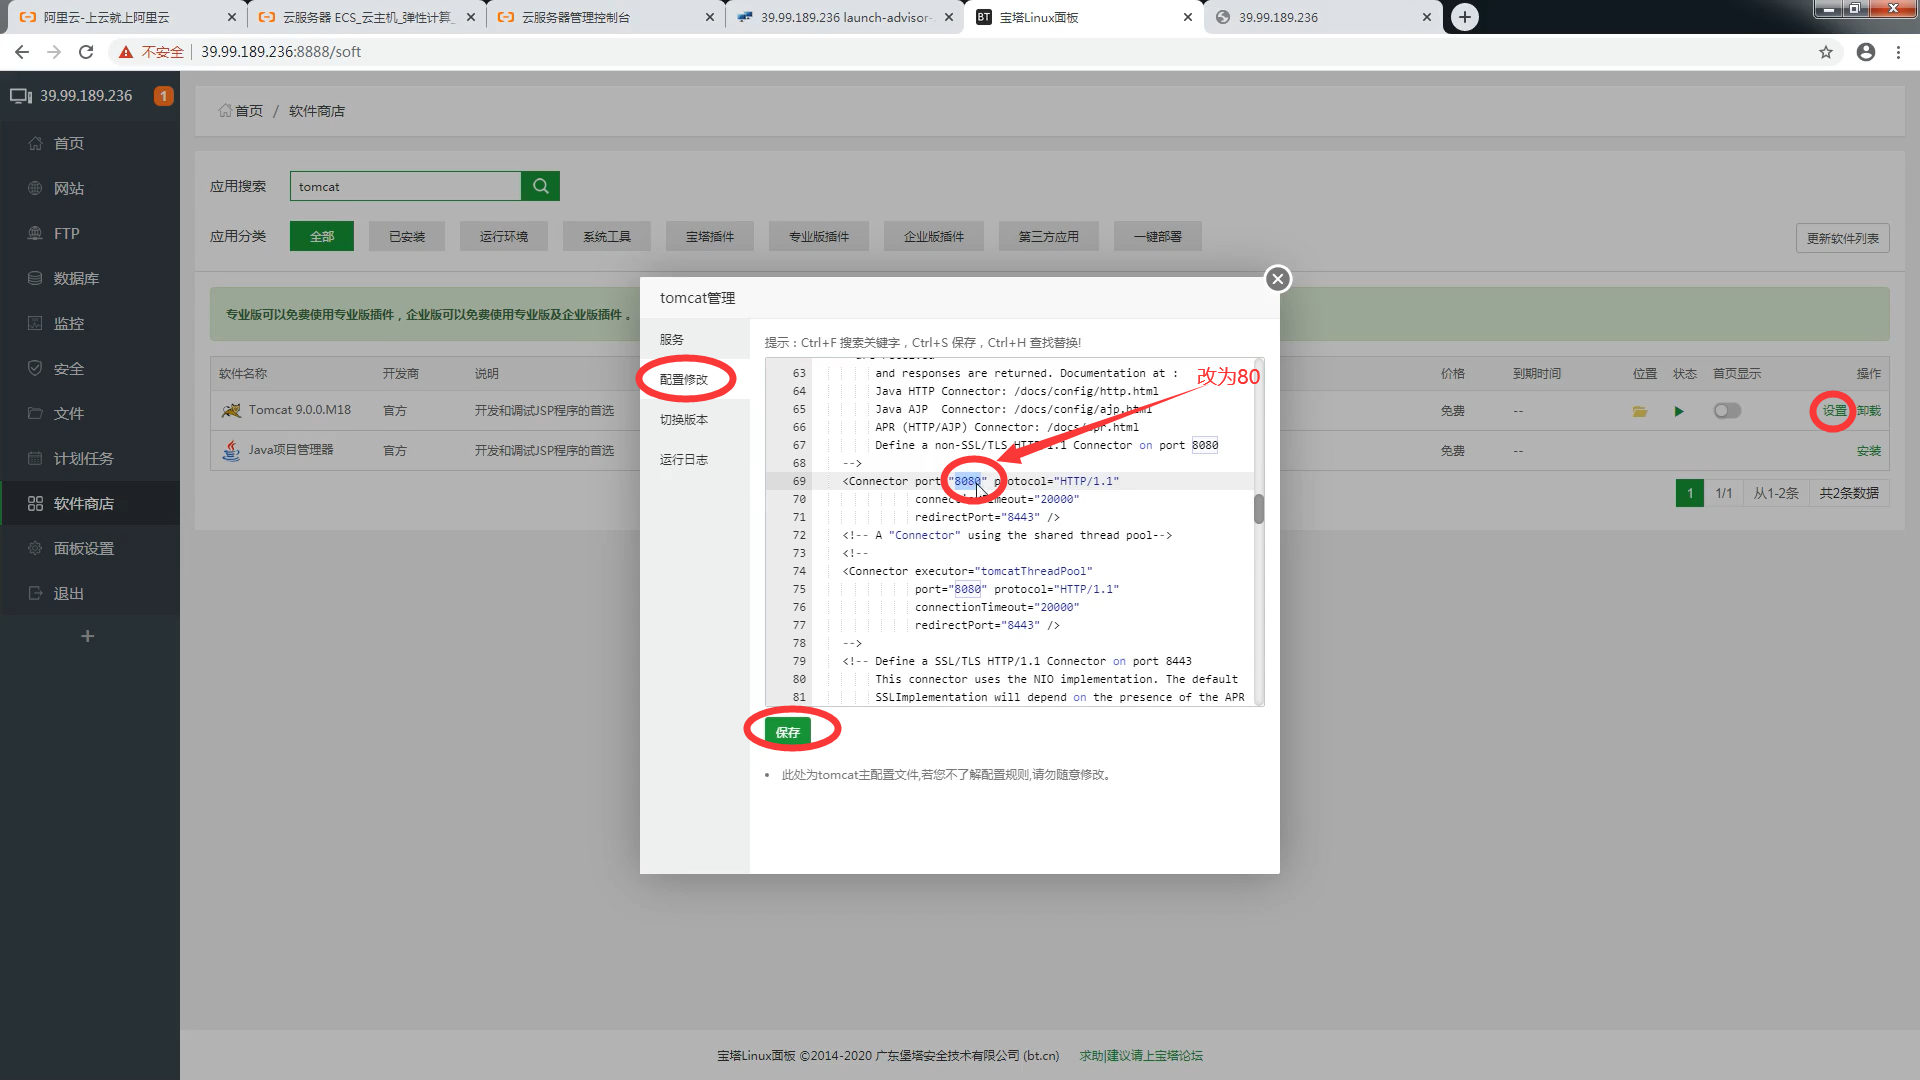Click the bookmark star icon
The height and width of the screenshot is (1080, 1920).
point(1826,52)
